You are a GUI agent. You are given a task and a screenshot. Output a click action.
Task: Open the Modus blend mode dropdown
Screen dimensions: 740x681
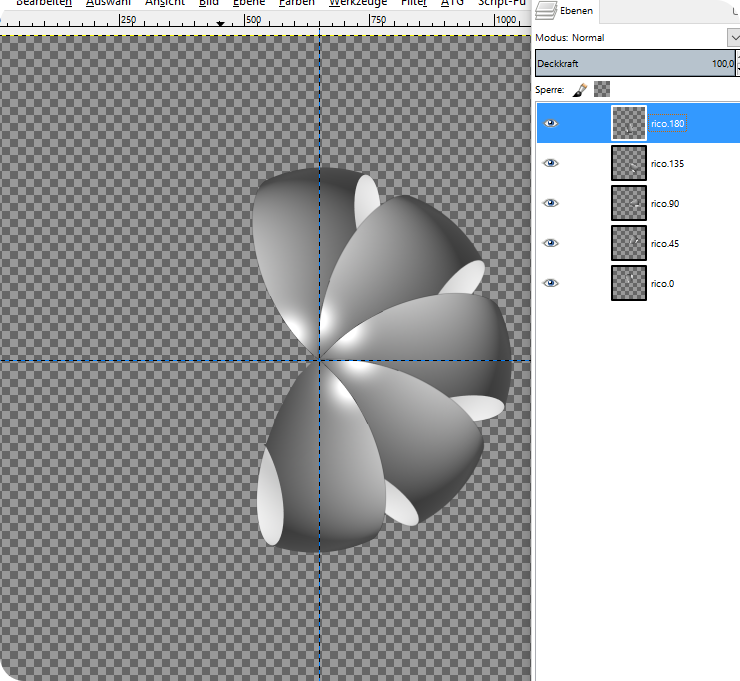[x=733, y=37]
